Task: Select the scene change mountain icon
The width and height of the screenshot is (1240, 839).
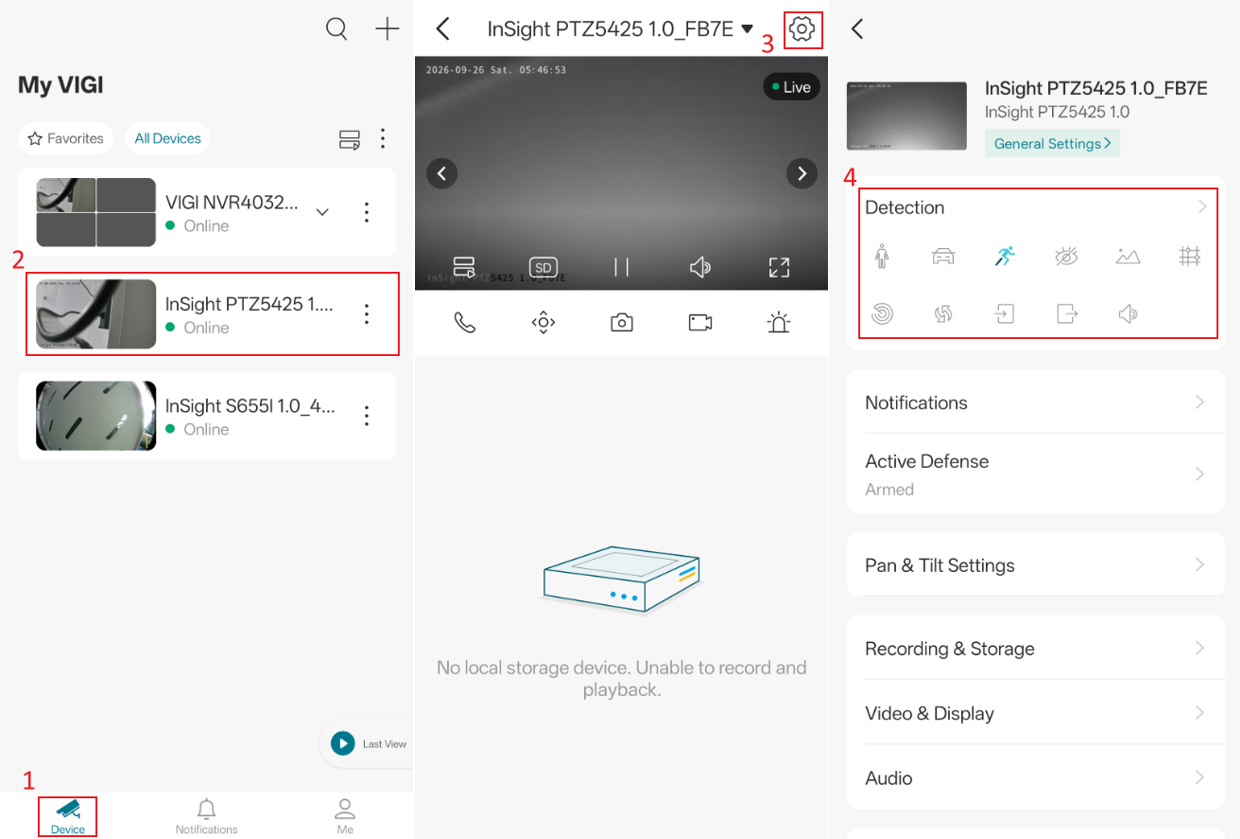Action: (x=1128, y=256)
